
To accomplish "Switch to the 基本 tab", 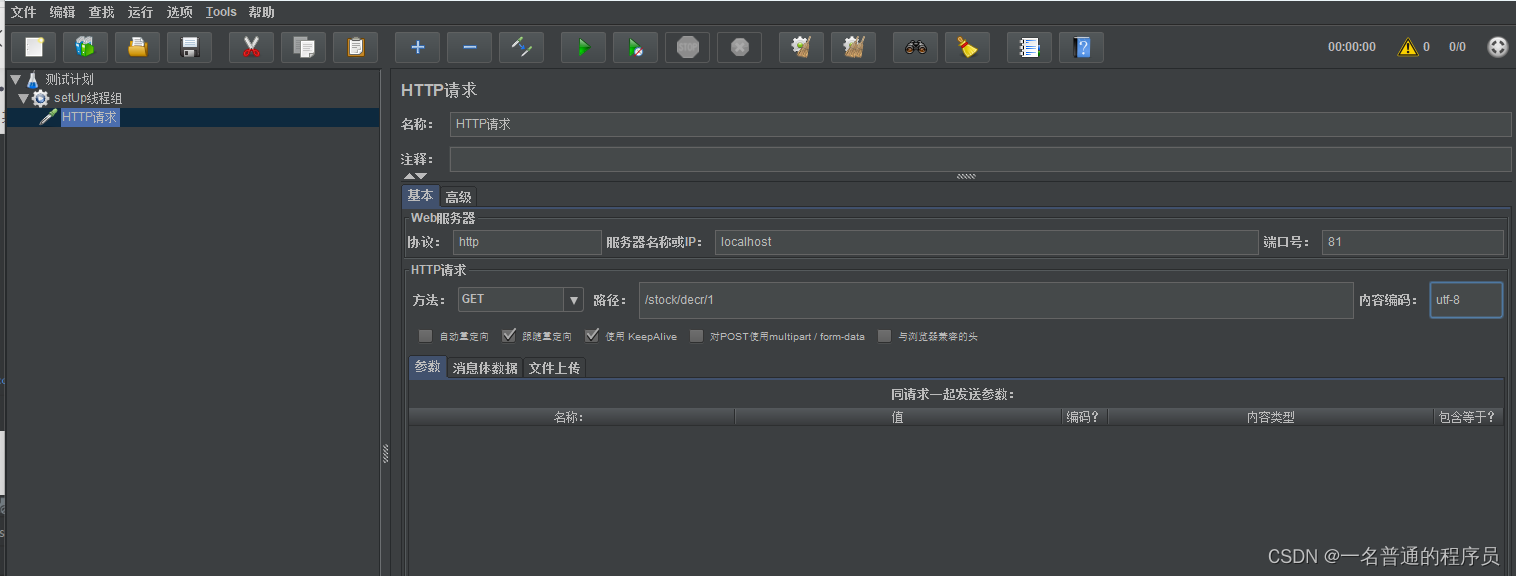I will click(420, 196).
